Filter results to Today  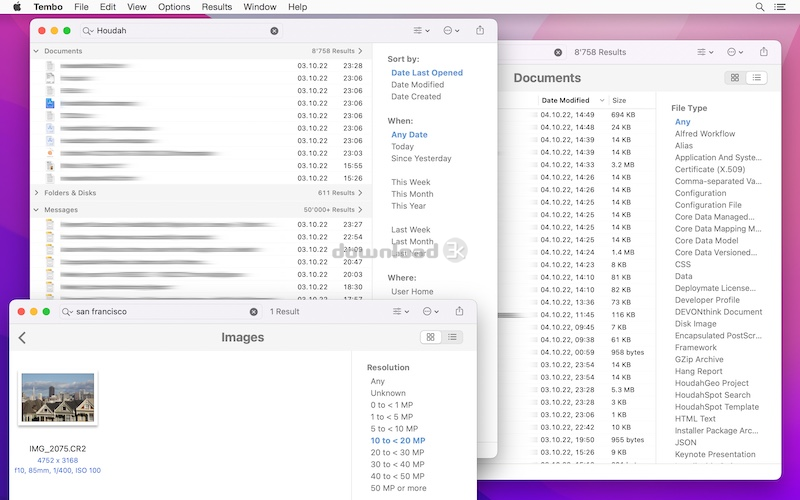tap(402, 146)
